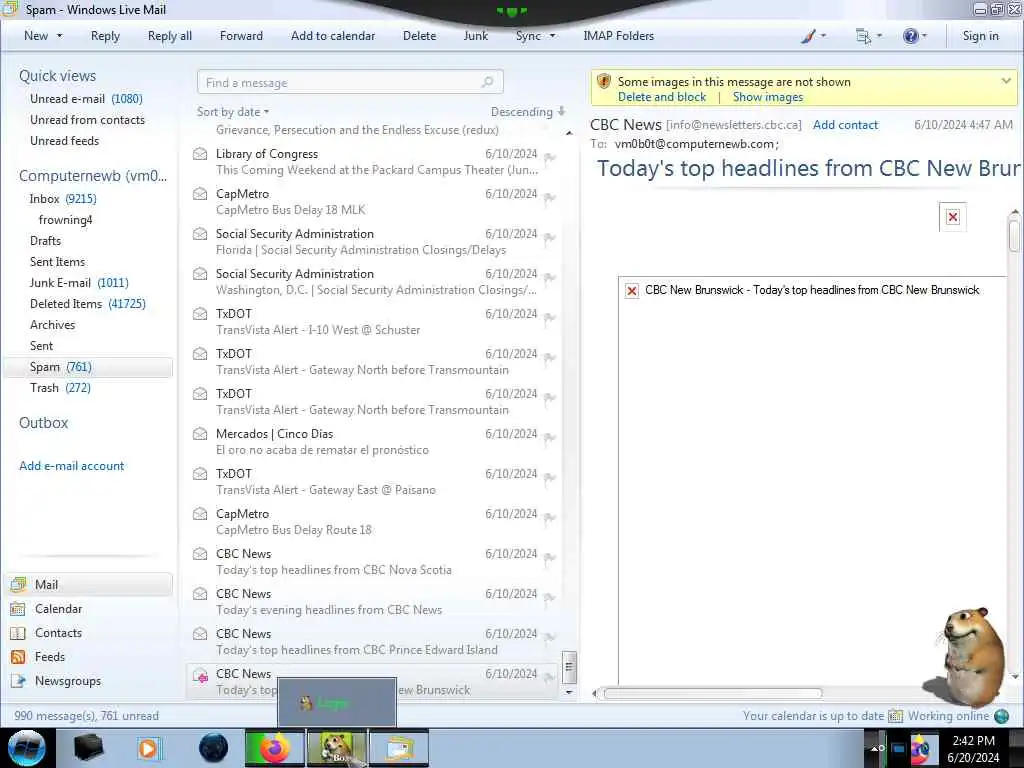Click the paintbrush colorizer icon
Viewport: 1024px width, 768px height.
[x=808, y=36]
